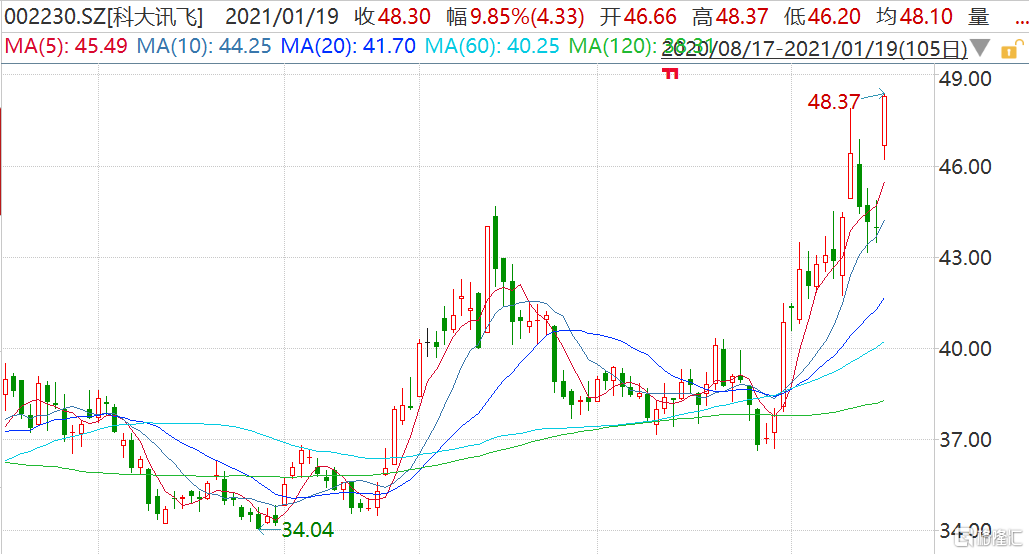This screenshot has width=1029, height=554.
Task: Click the date 2021/01/19 in header
Action: tap(282, 16)
